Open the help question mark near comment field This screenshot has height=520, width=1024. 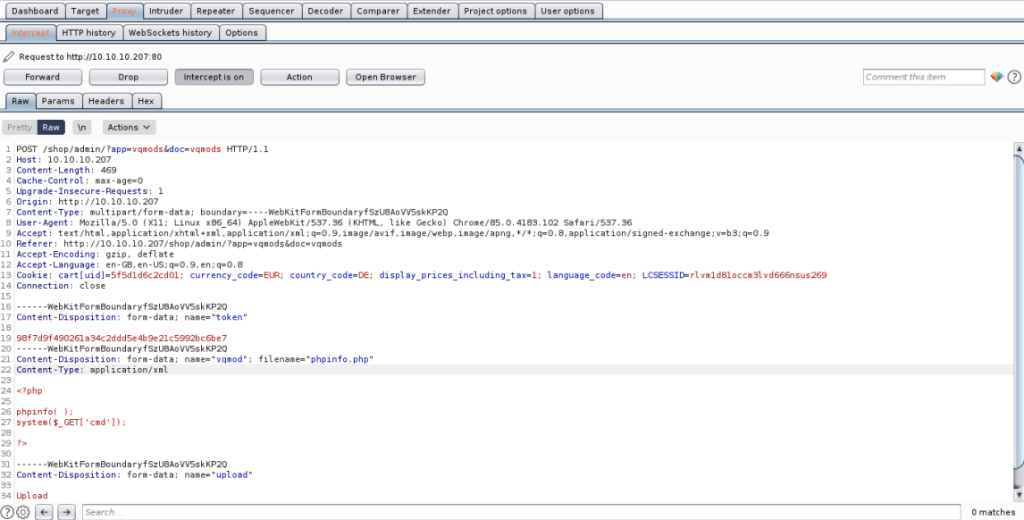1014,77
